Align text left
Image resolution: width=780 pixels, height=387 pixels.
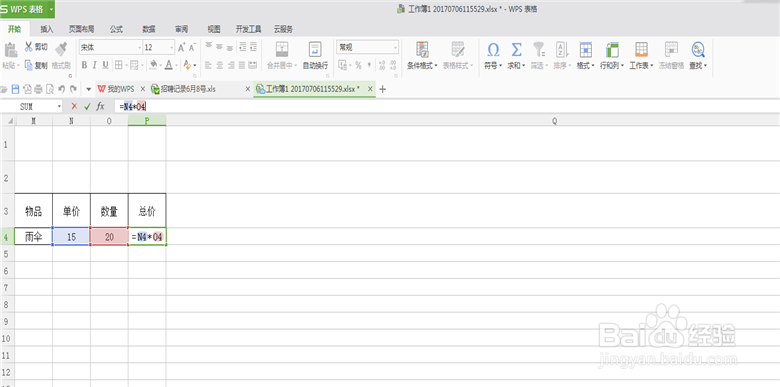(x=208, y=65)
